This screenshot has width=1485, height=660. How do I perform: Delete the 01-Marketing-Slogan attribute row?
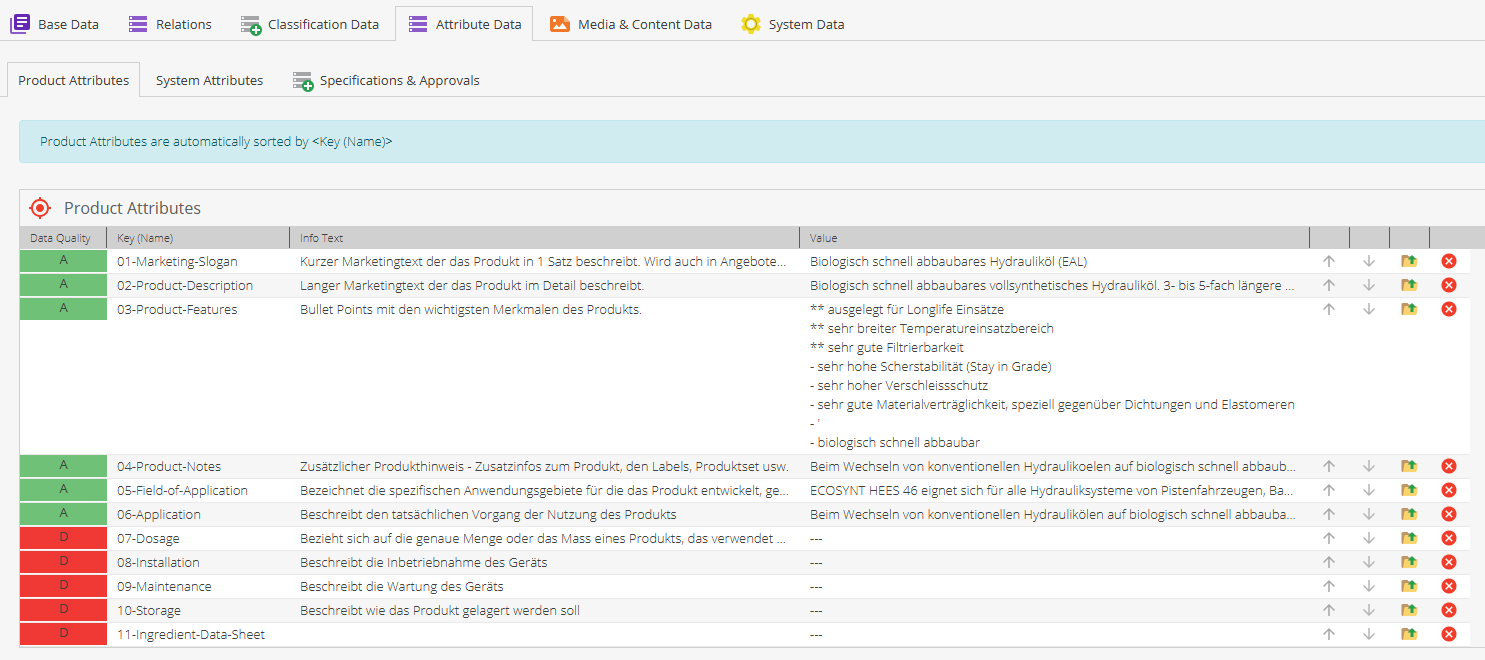point(1448,261)
